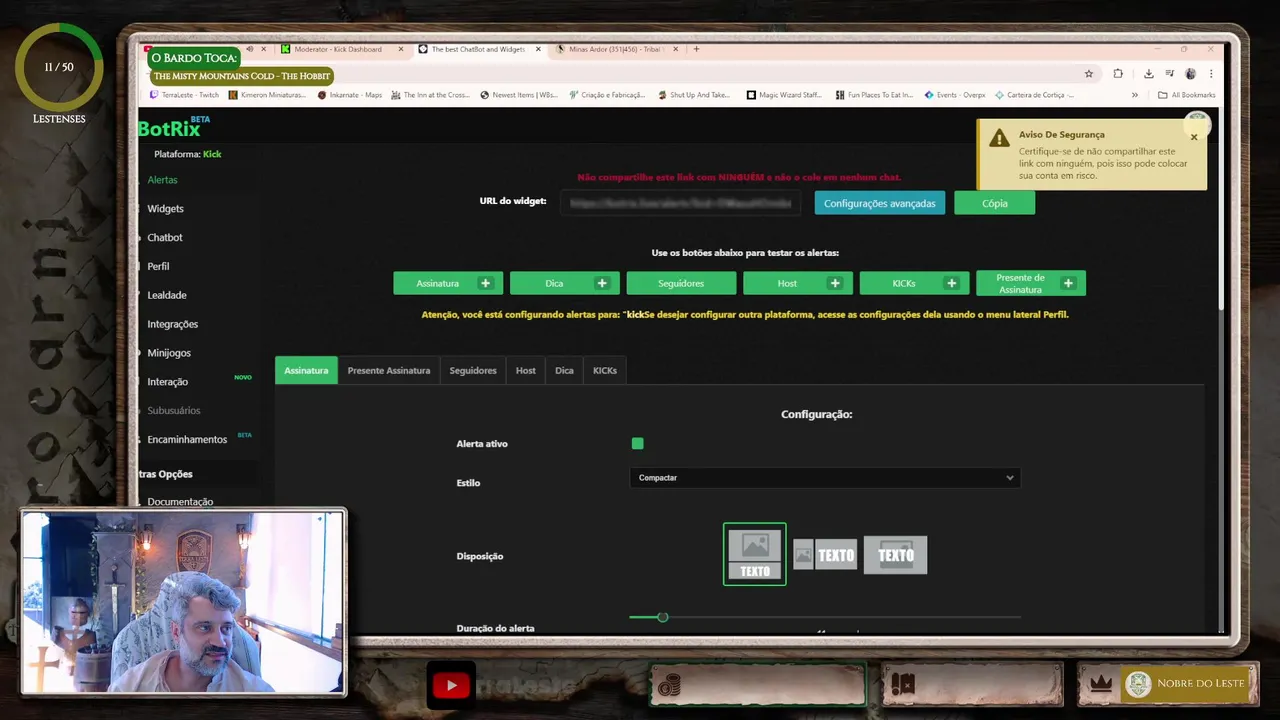Image resolution: width=1280 pixels, height=720 pixels.
Task: Select image-beside-text layout option
Action: click(825, 554)
